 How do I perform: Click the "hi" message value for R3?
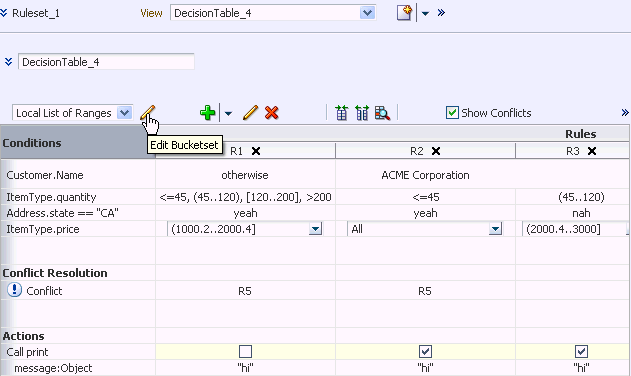point(581,368)
